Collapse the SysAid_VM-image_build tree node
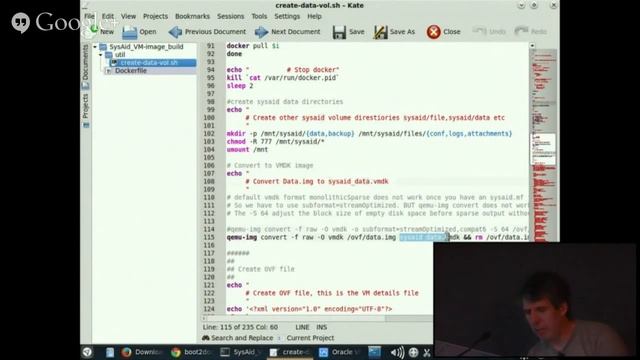 click(x=95, y=47)
